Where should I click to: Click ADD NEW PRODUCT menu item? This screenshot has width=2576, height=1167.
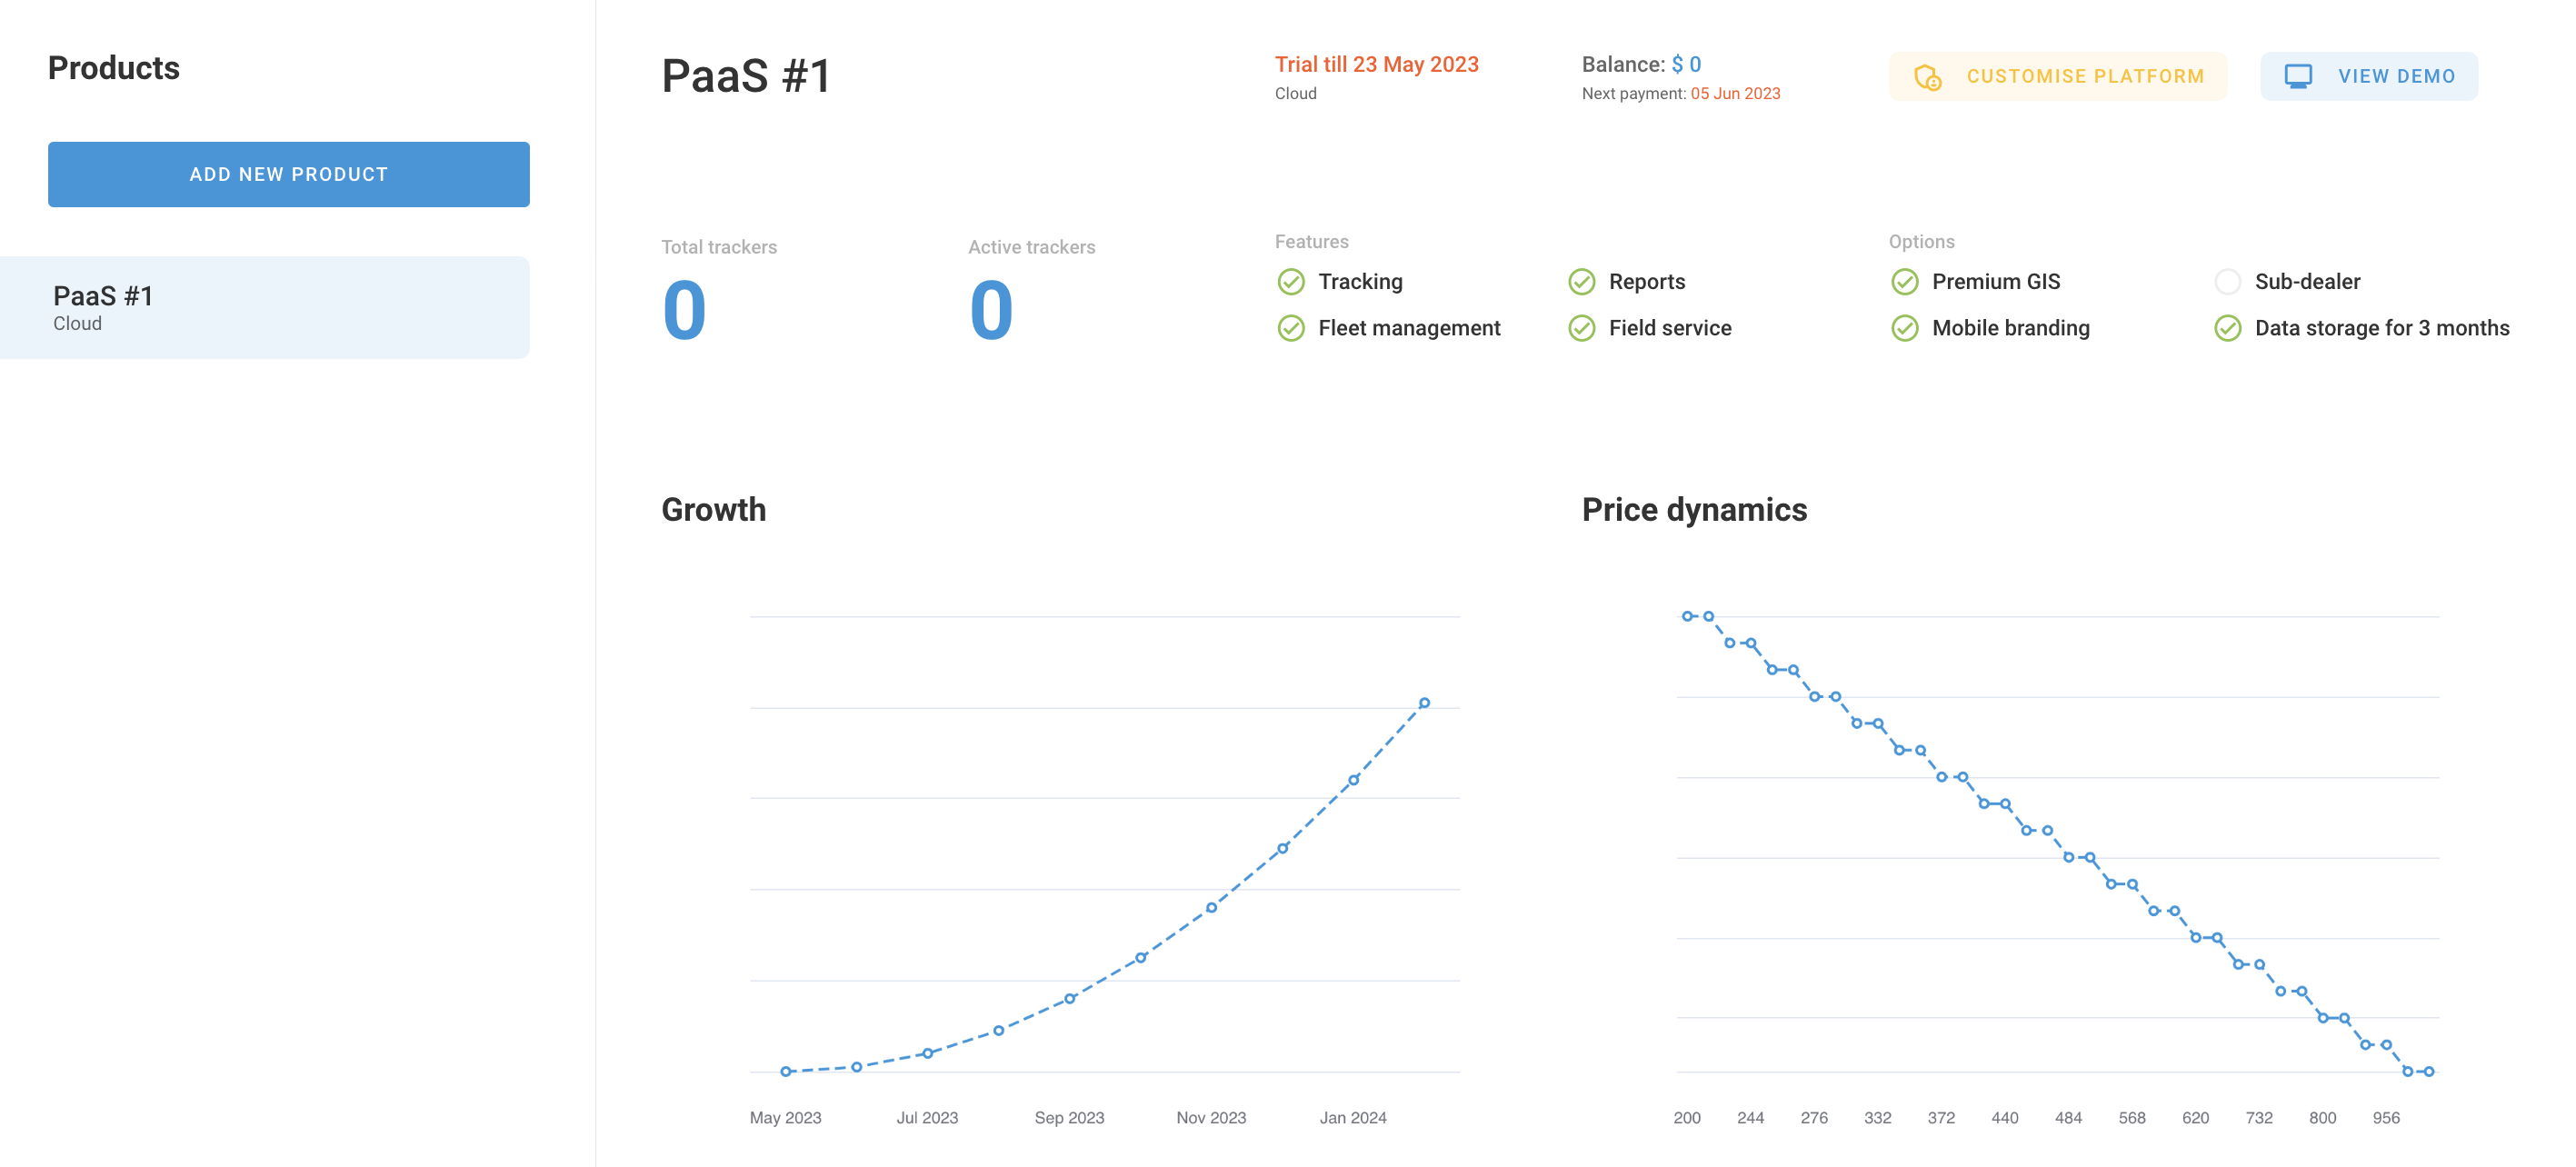(x=289, y=175)
